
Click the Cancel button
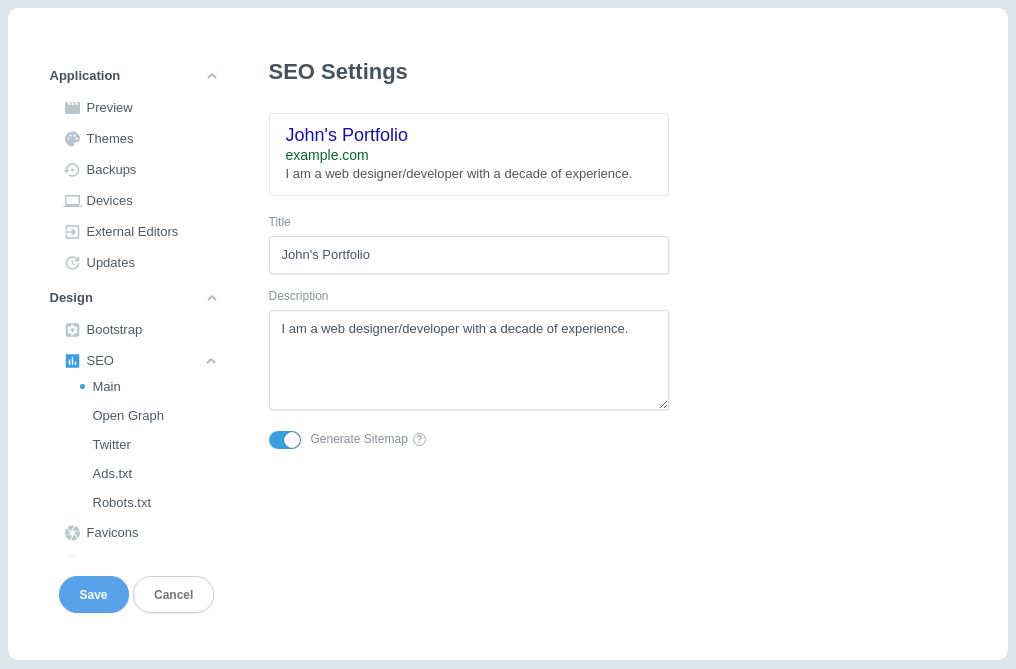pyautogui.click(x=173, y=594)
